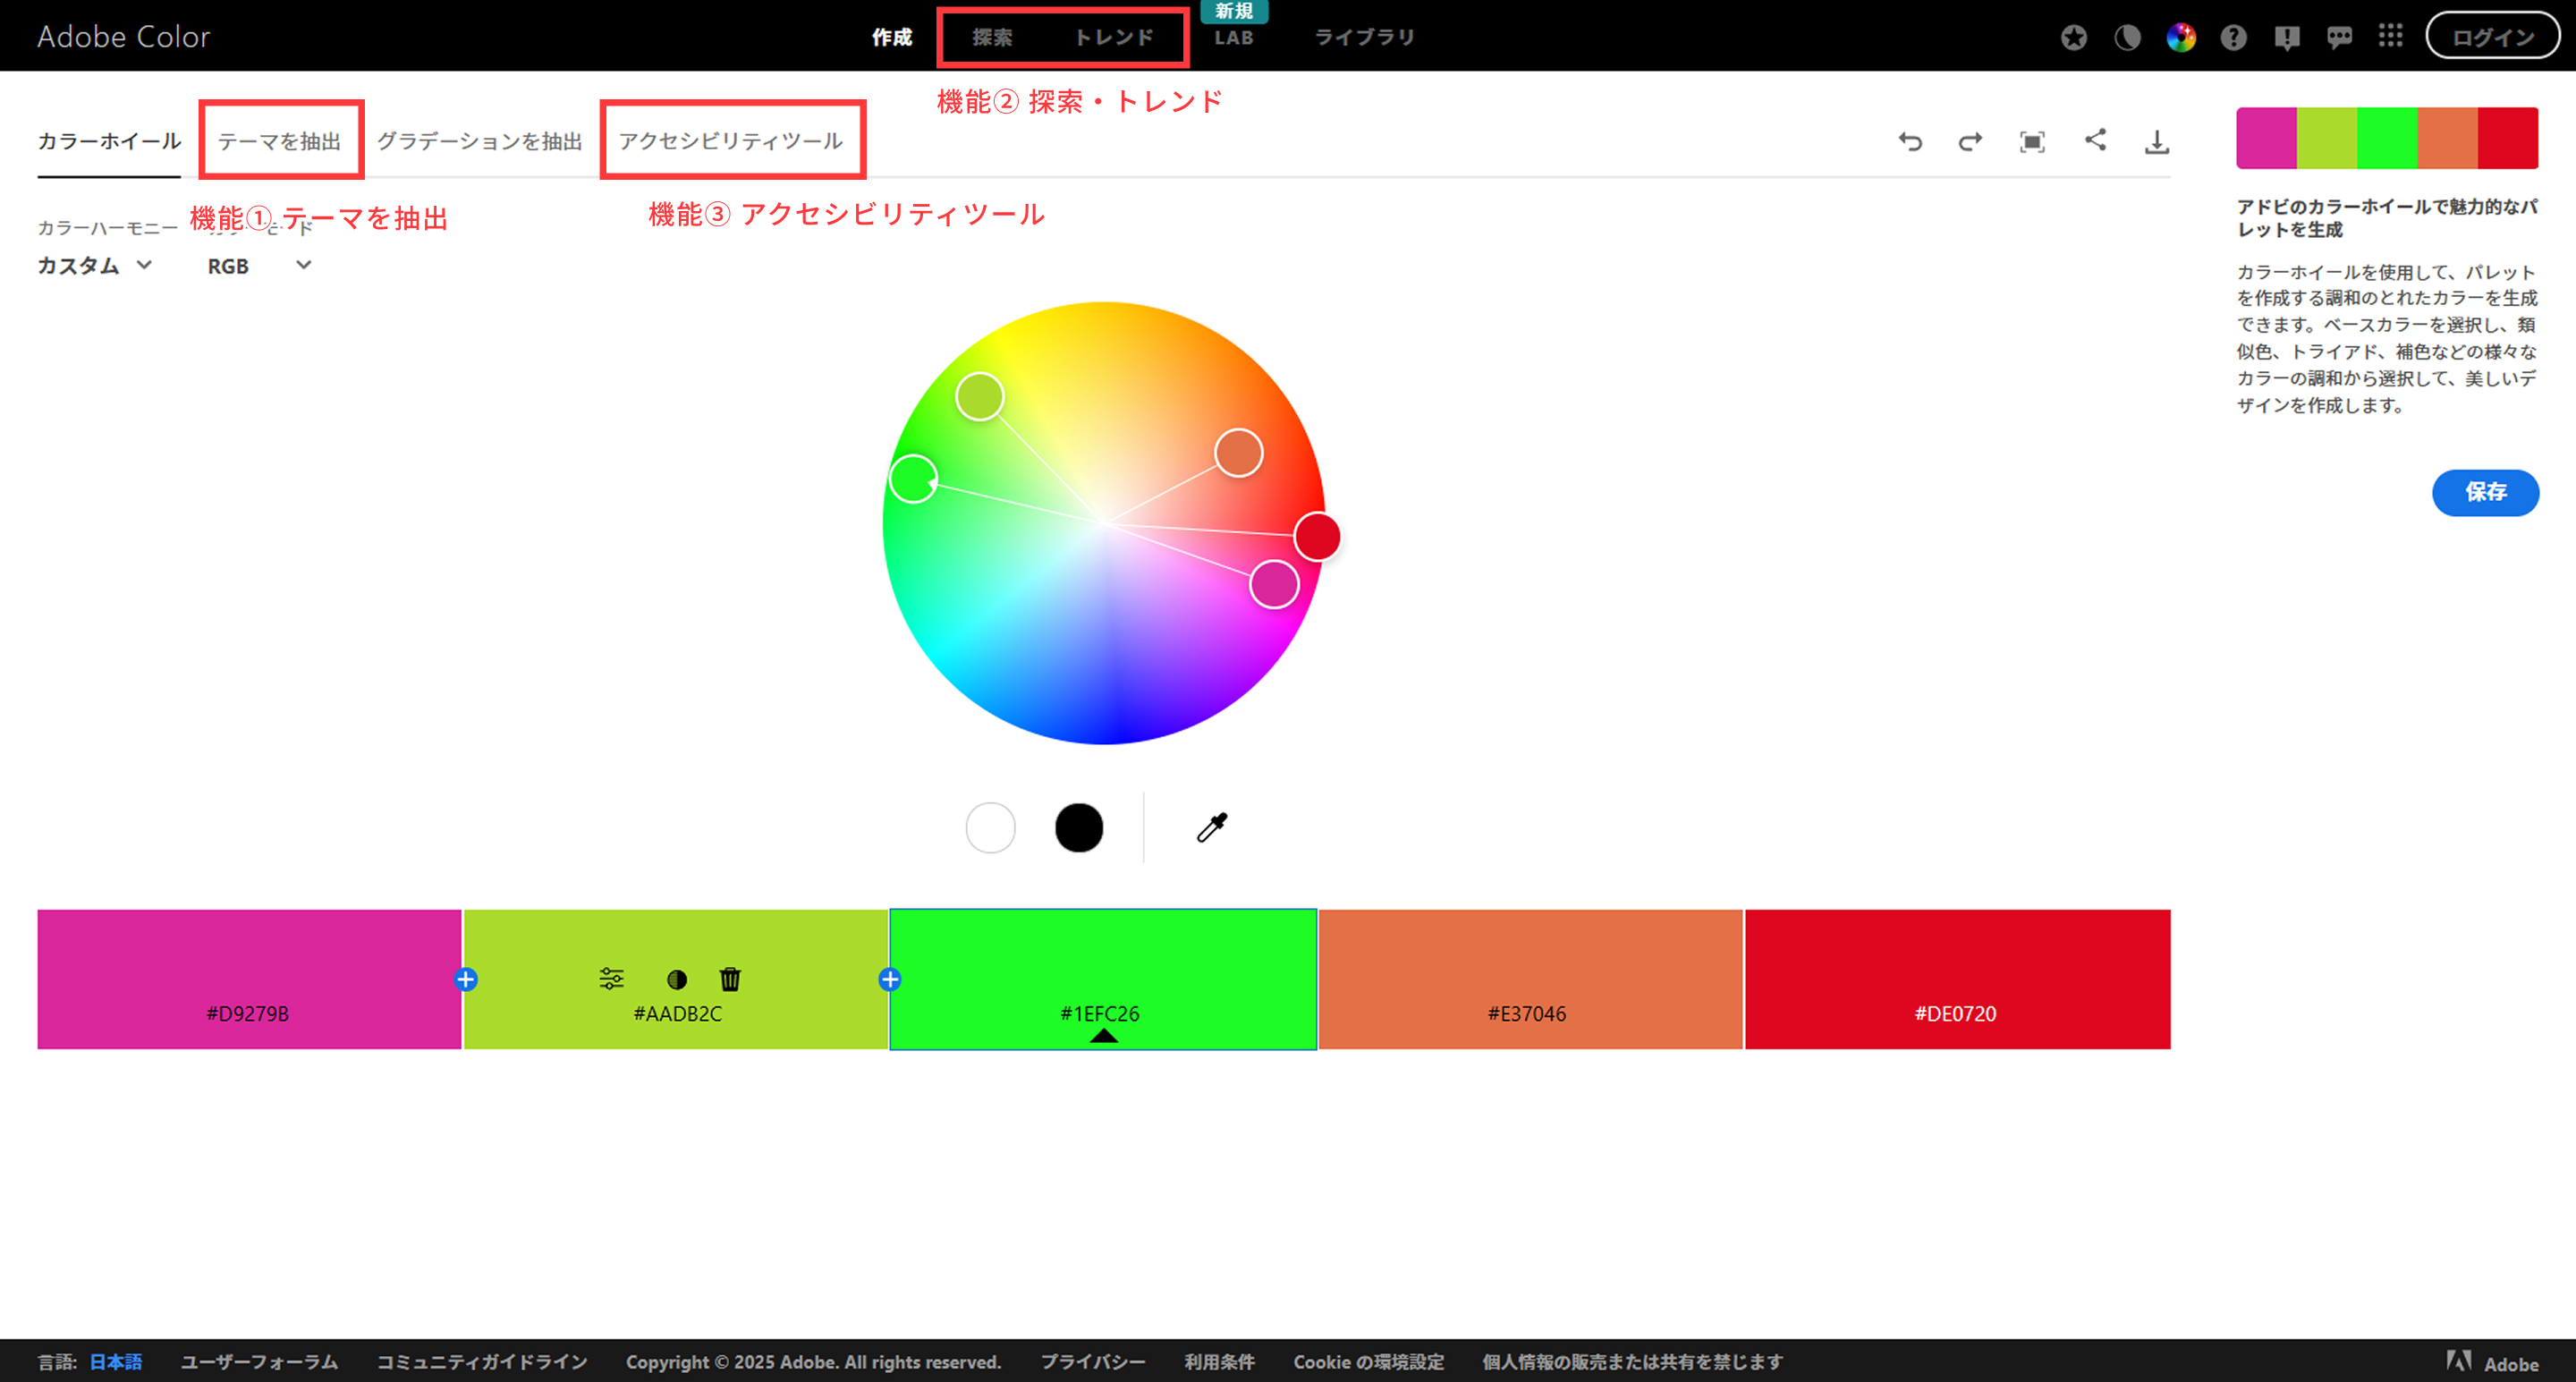2576x1382 pixels.
Task: Click the blue 保存 button
Action: tap(2484, 492)
